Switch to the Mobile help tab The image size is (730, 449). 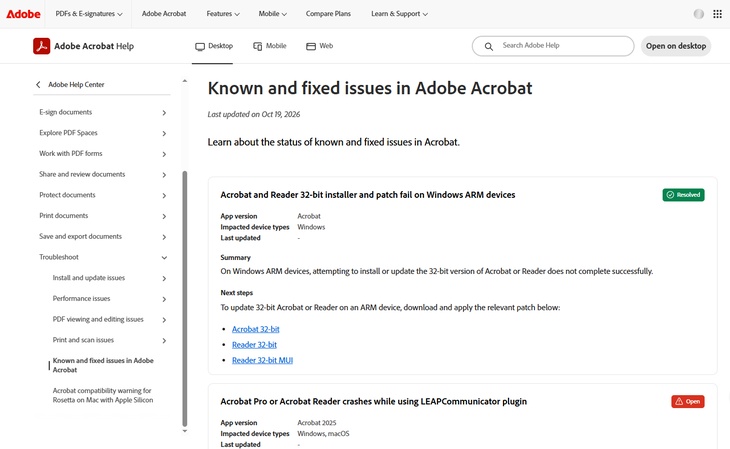tap(270, 46)
